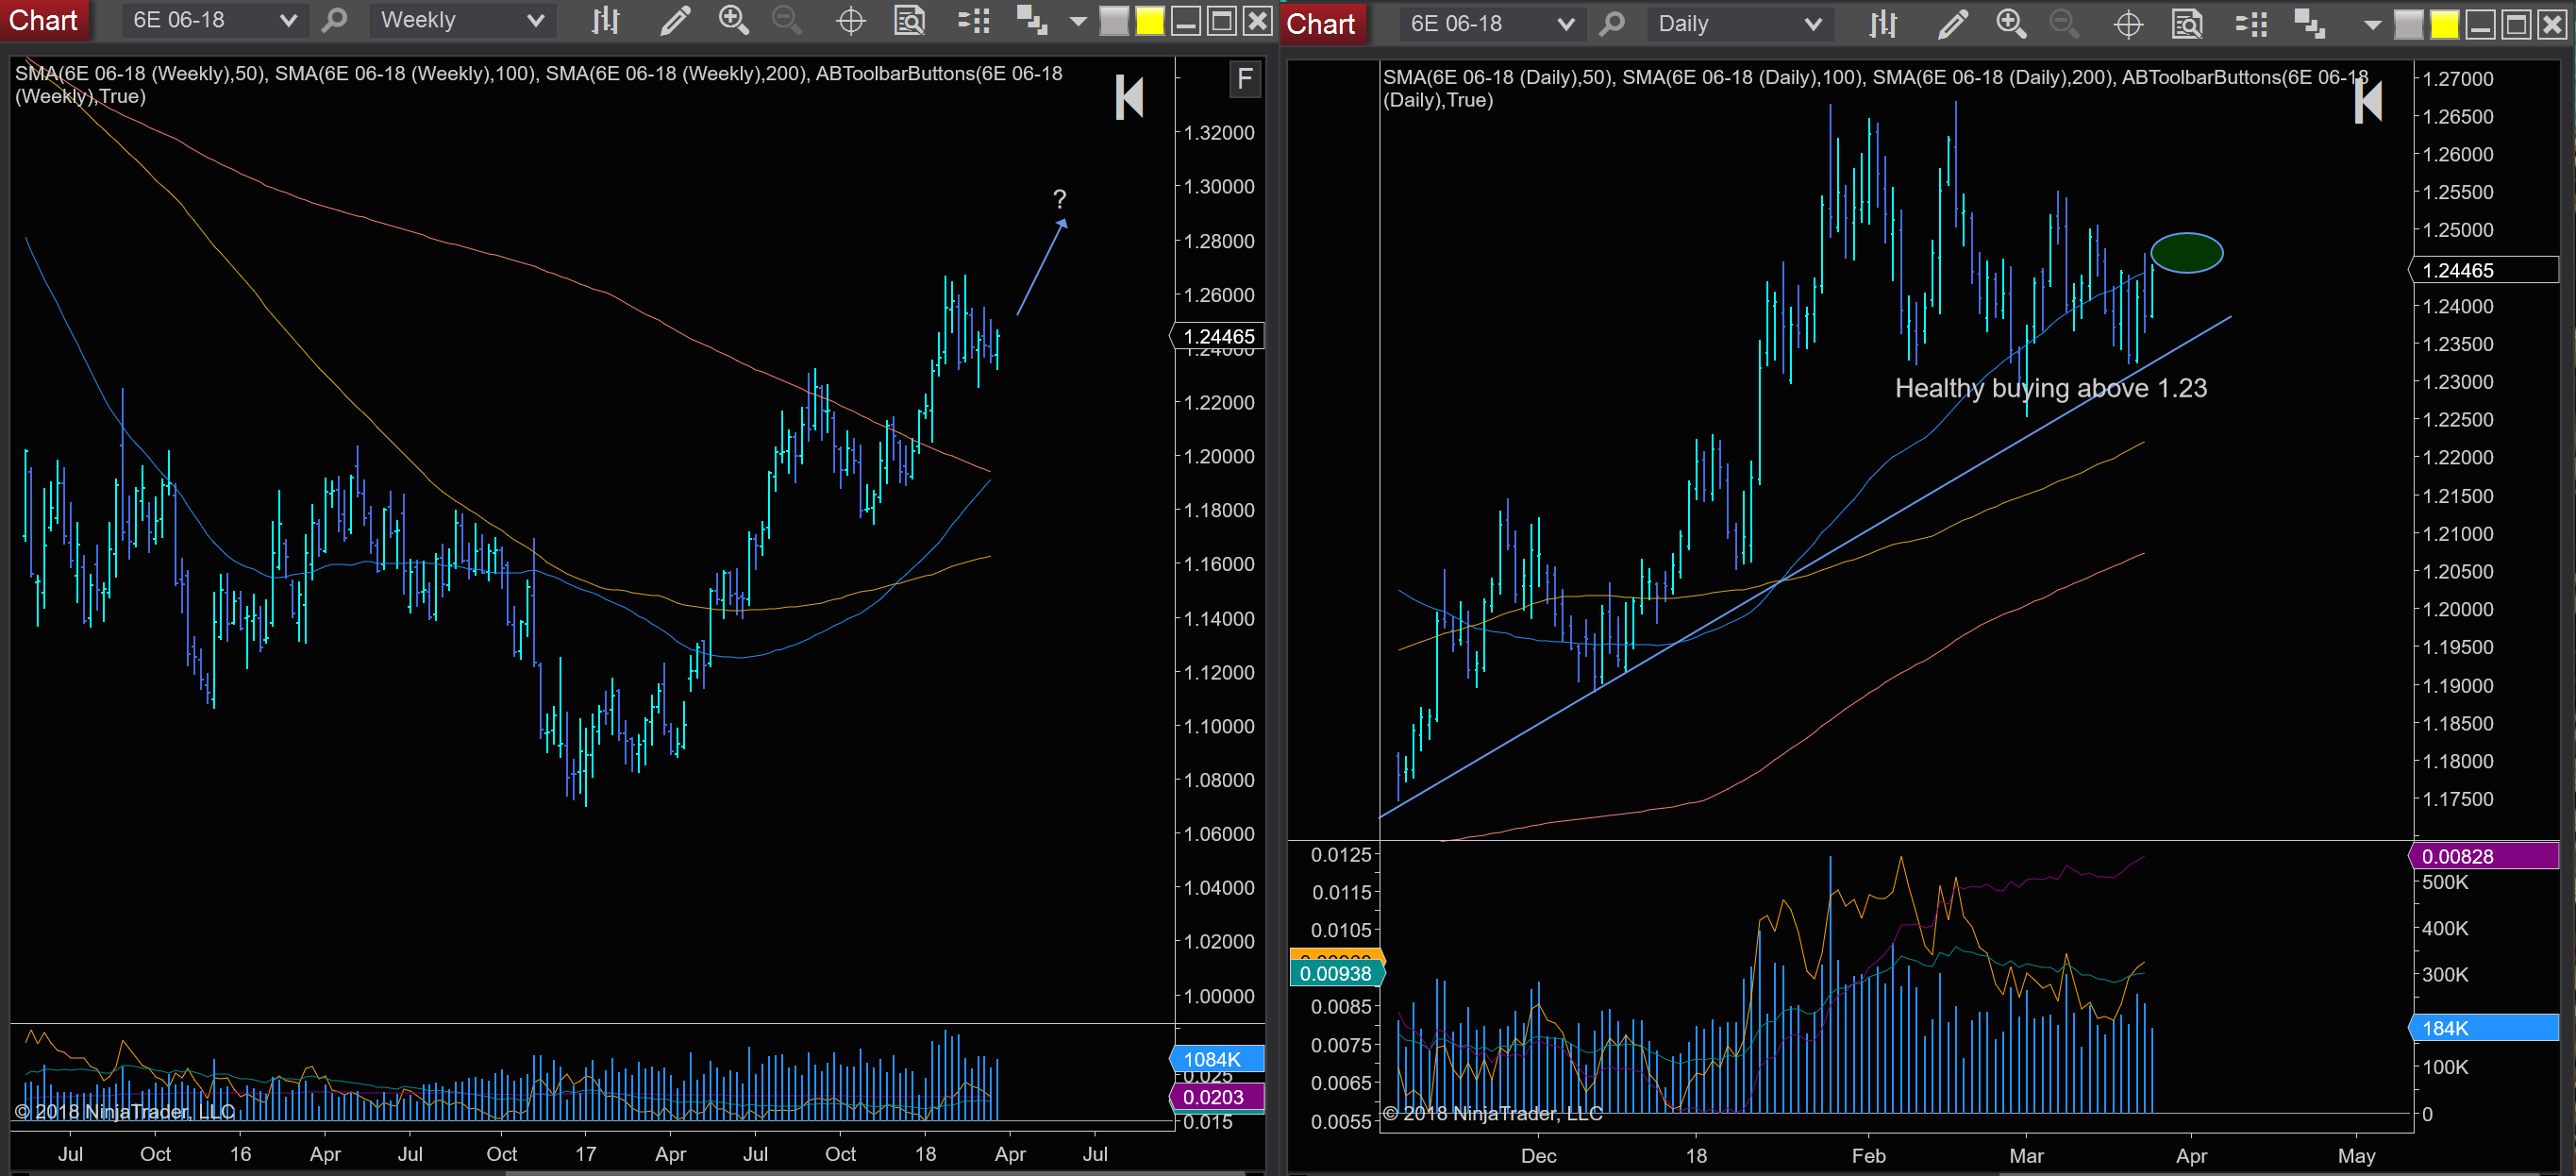Enable the crosshair pointer in Weekly chart
2576x1176 pixels.
pyautogui.click(x=851, y=20)
